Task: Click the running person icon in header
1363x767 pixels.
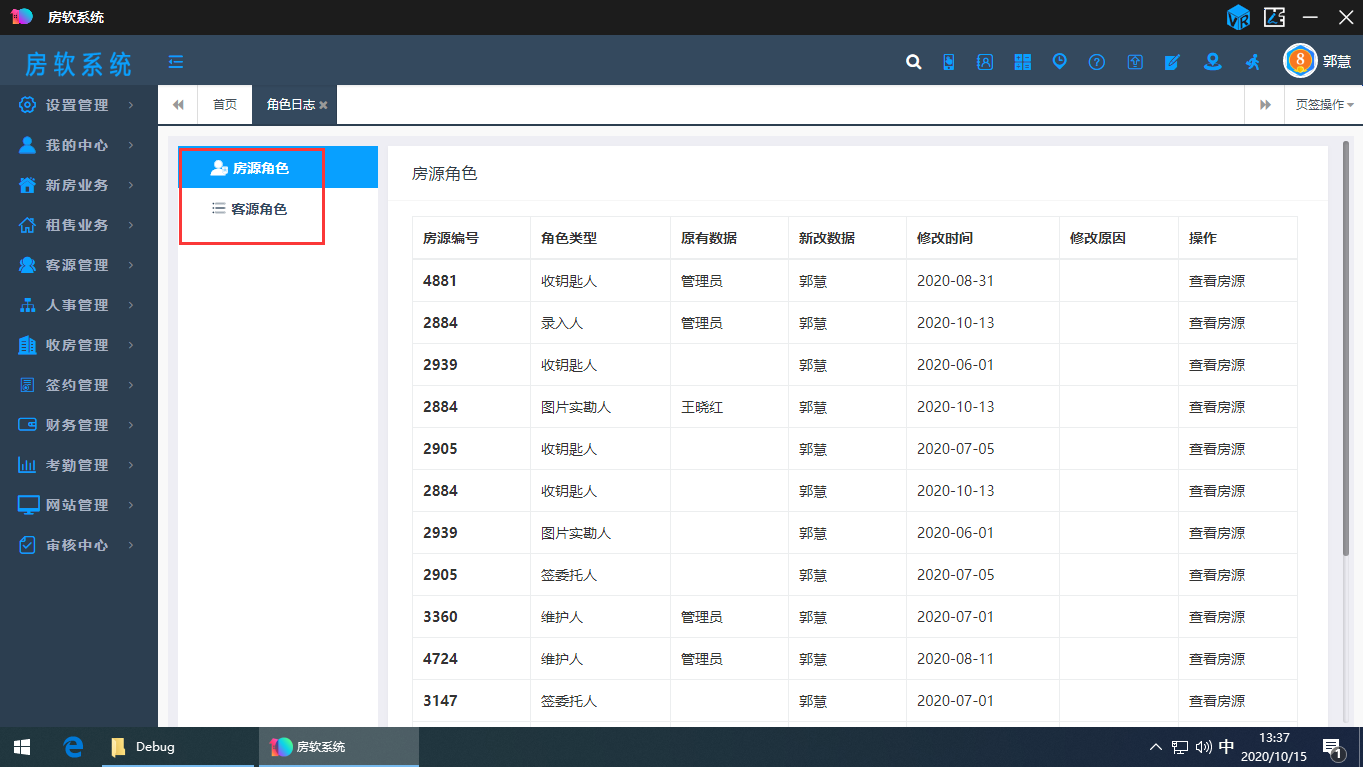Action: click(x=1252, y=62)
